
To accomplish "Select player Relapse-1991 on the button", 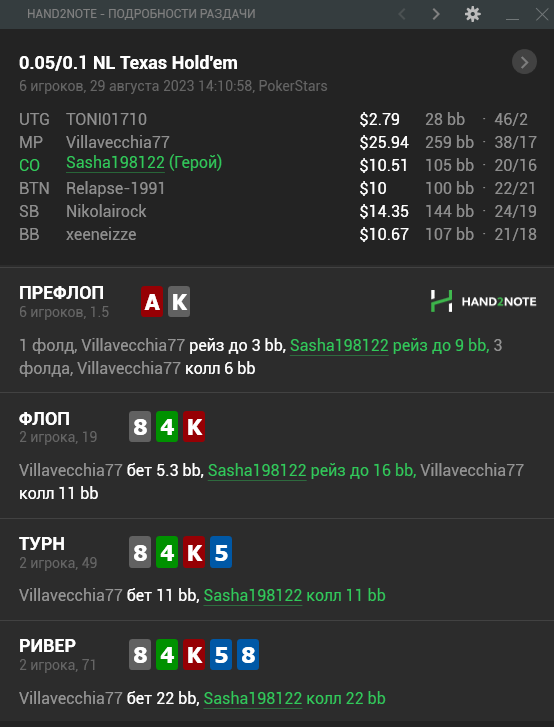I will pyautogui.click(x=115, y=188).
